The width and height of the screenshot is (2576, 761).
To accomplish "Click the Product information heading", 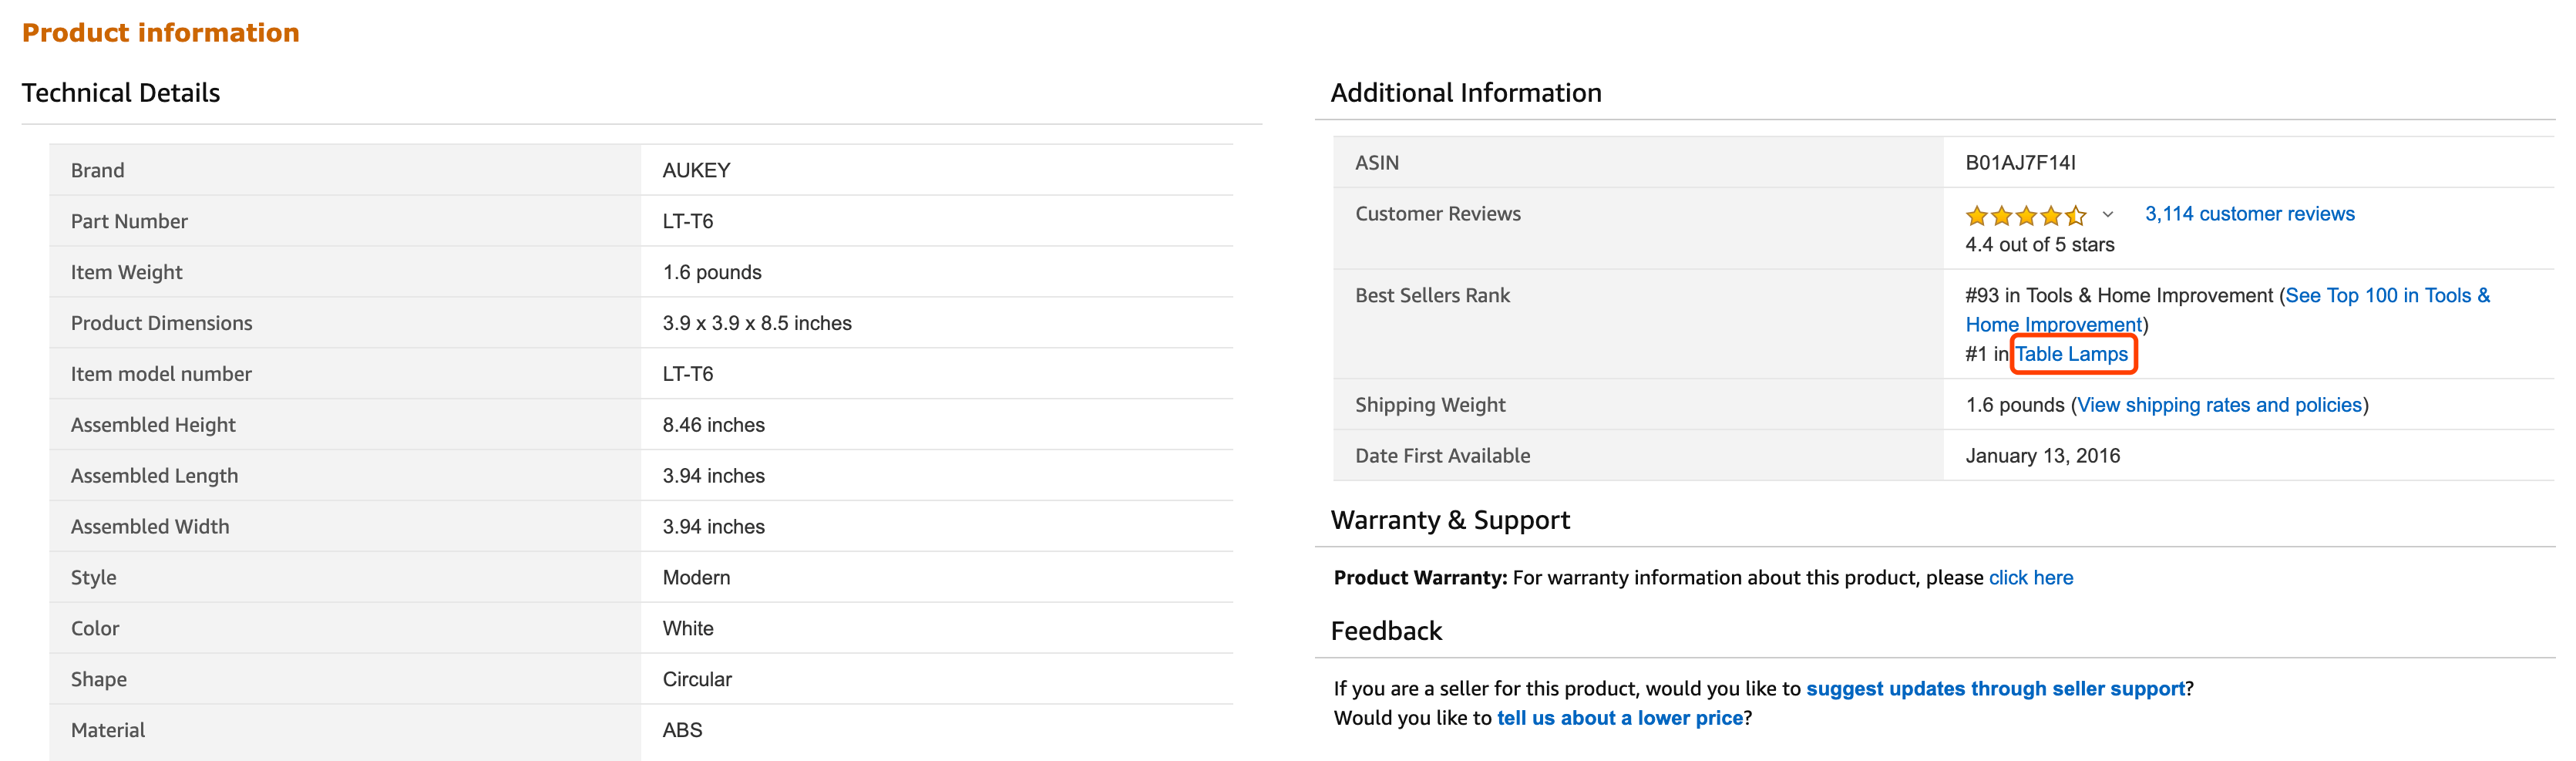I will tap(161, 33).
